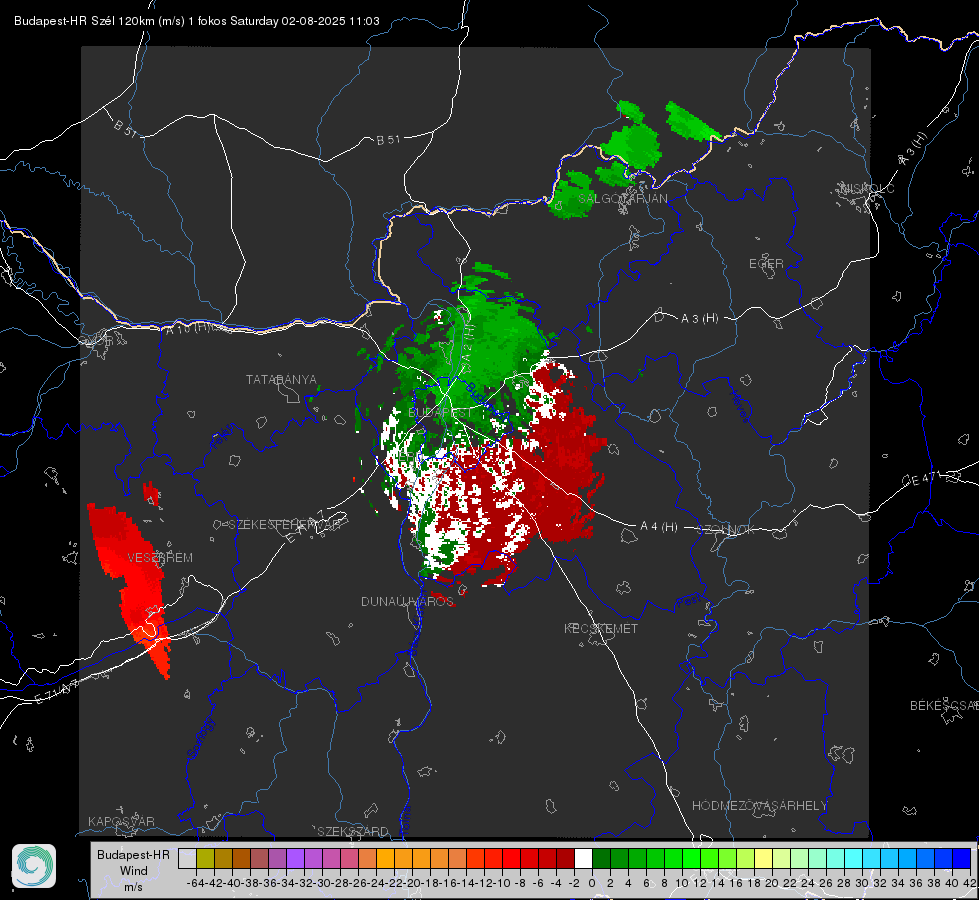Select the purple swatch between -34 and -32
This screenshot has height=900, width=979.
tap(295, 858)
